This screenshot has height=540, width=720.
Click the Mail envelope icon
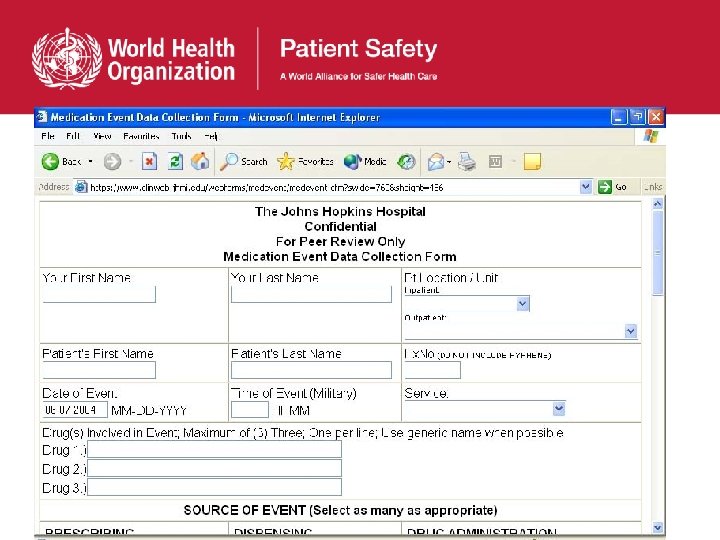tap(436, 162)
